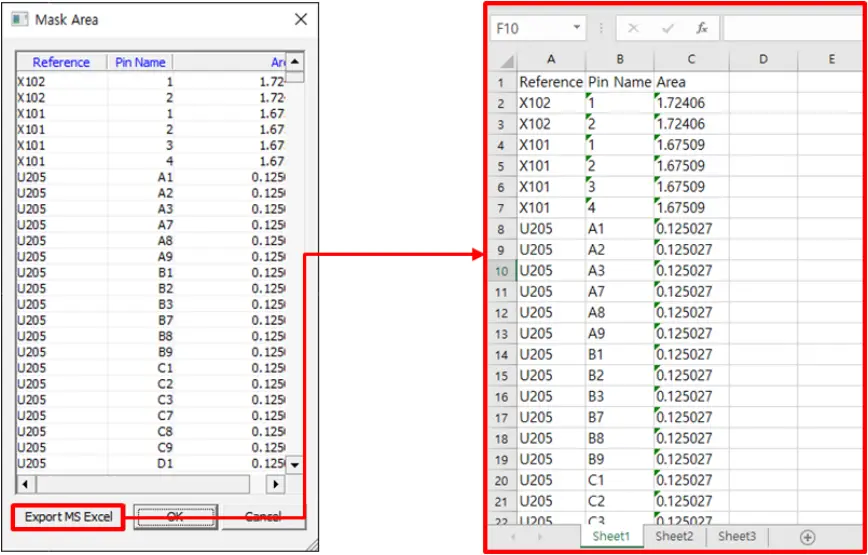Click Excel cell C1 'Area'

(x=691, y=82)
